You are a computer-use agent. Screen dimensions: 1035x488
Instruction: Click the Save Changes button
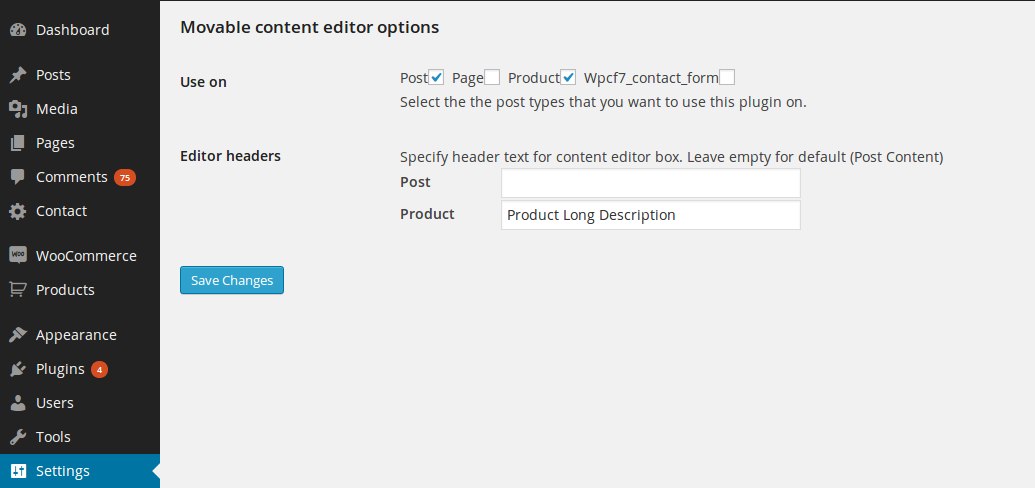coord(232,280)
